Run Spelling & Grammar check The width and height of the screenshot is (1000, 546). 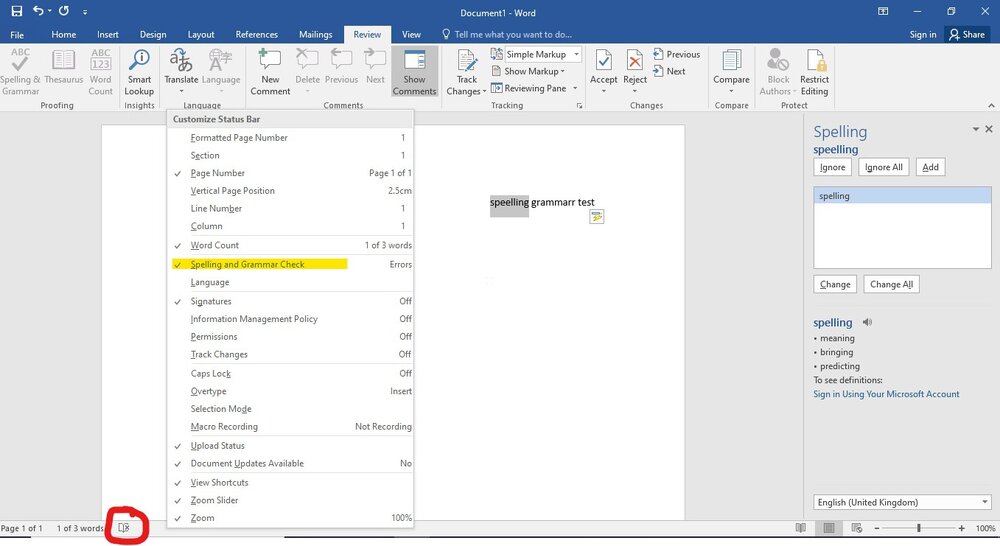(x=20, y=73)
